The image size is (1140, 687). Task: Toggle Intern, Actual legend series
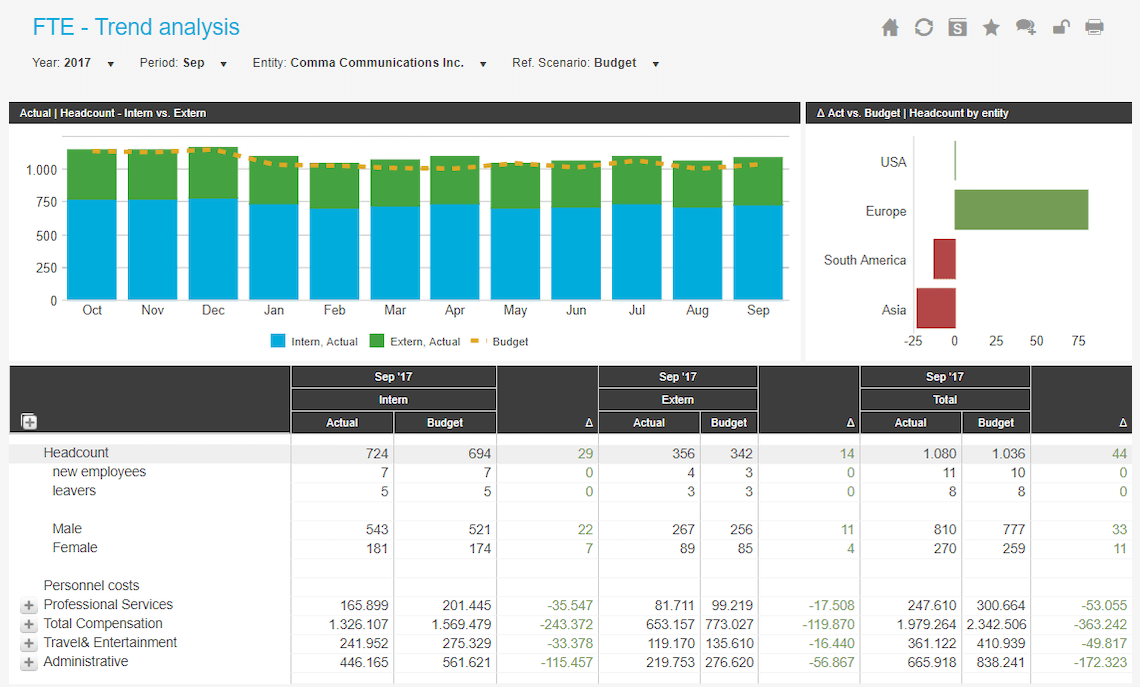[x=314, y=341]
